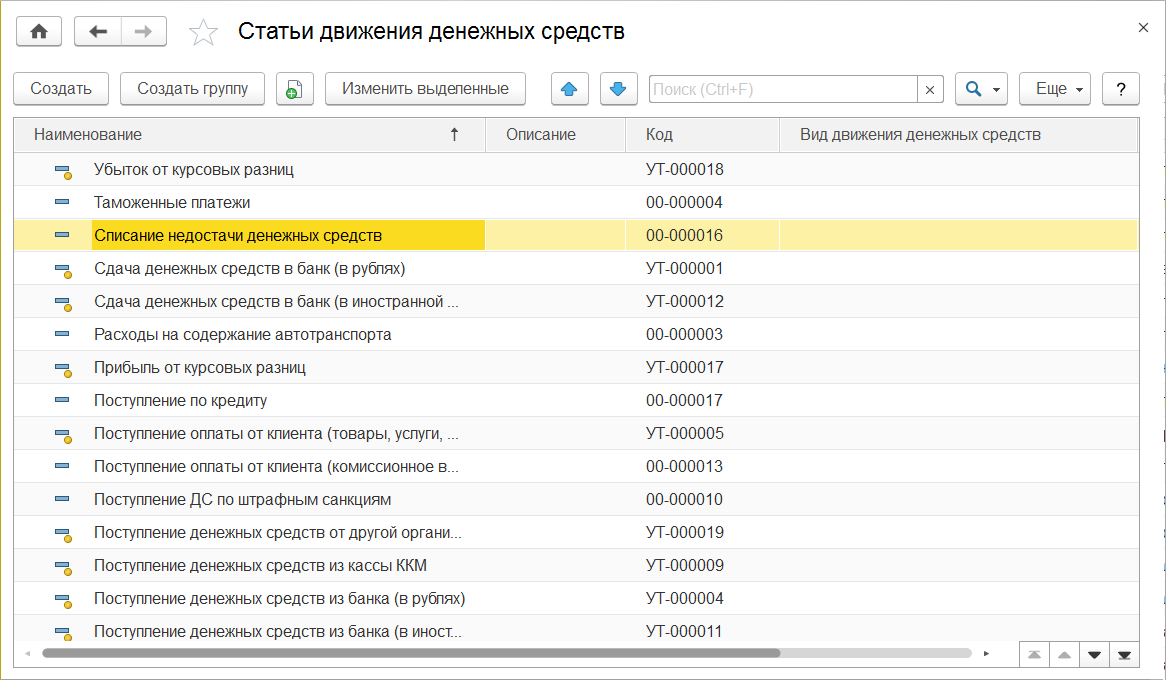1166x680 pixels.
Task: Click into the Поиск search field
Action: tap(782, 90)
